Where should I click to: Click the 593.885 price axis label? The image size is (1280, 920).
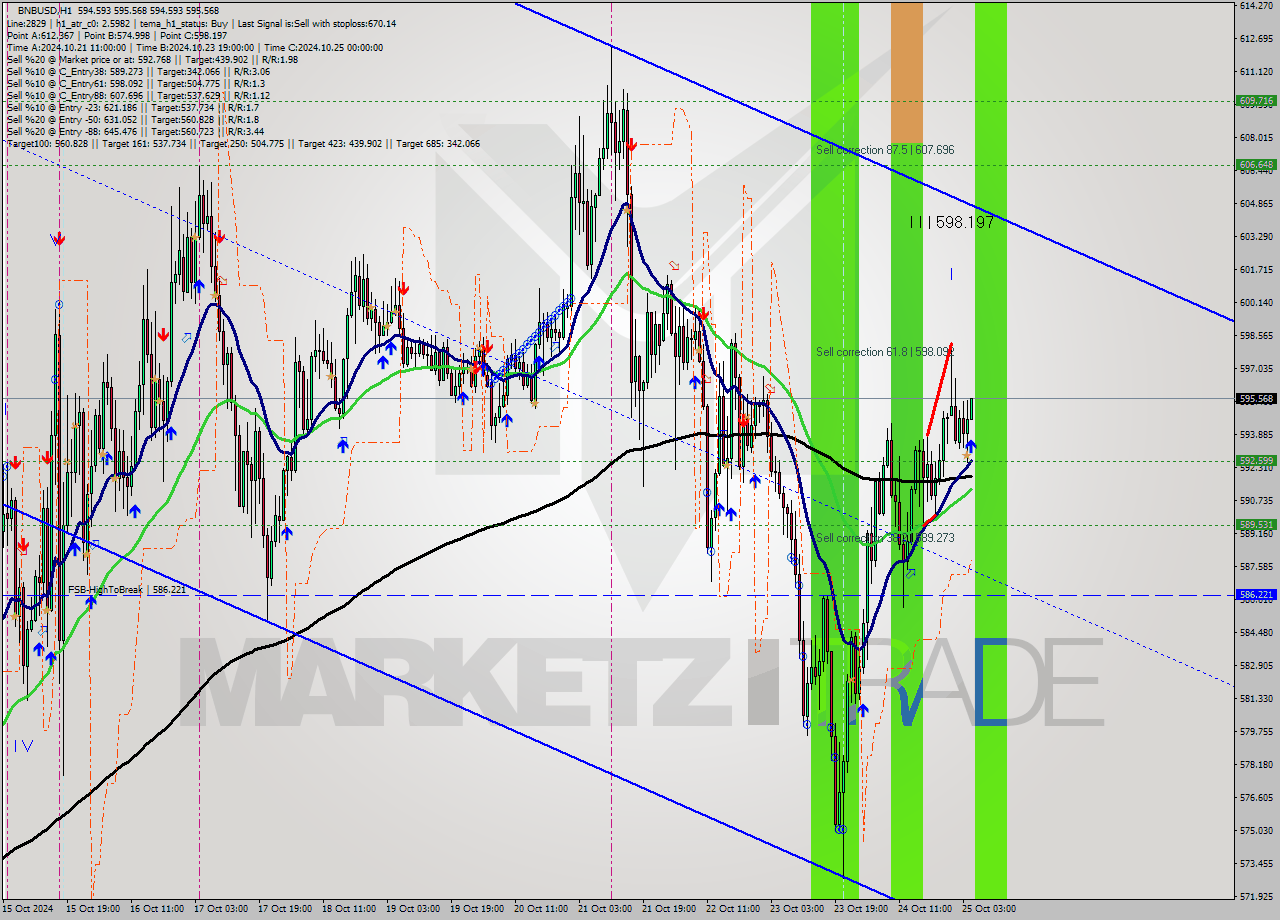[1256, 434]
